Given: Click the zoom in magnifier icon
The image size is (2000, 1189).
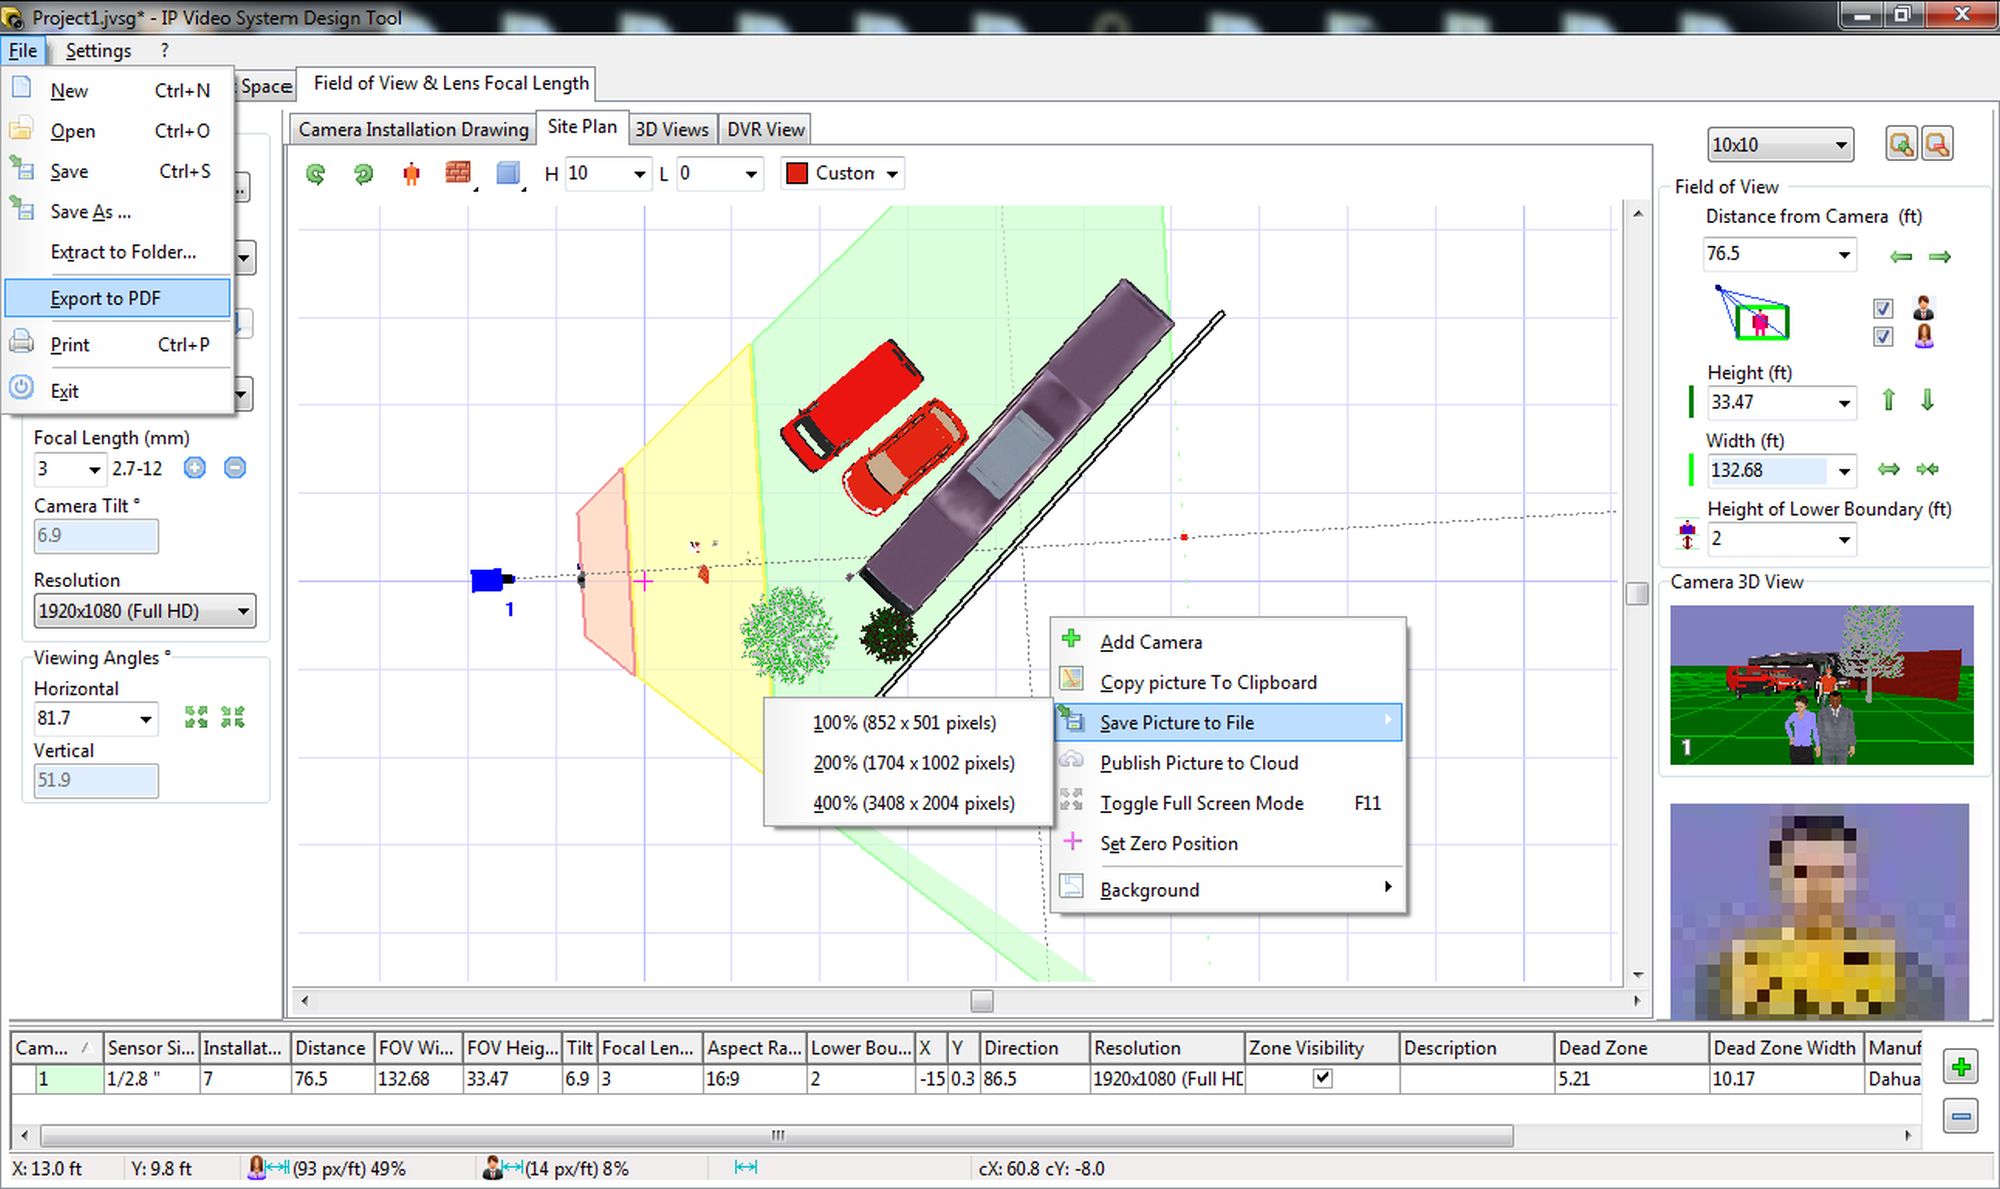Looking at the screenshot, I should 1901,144.
